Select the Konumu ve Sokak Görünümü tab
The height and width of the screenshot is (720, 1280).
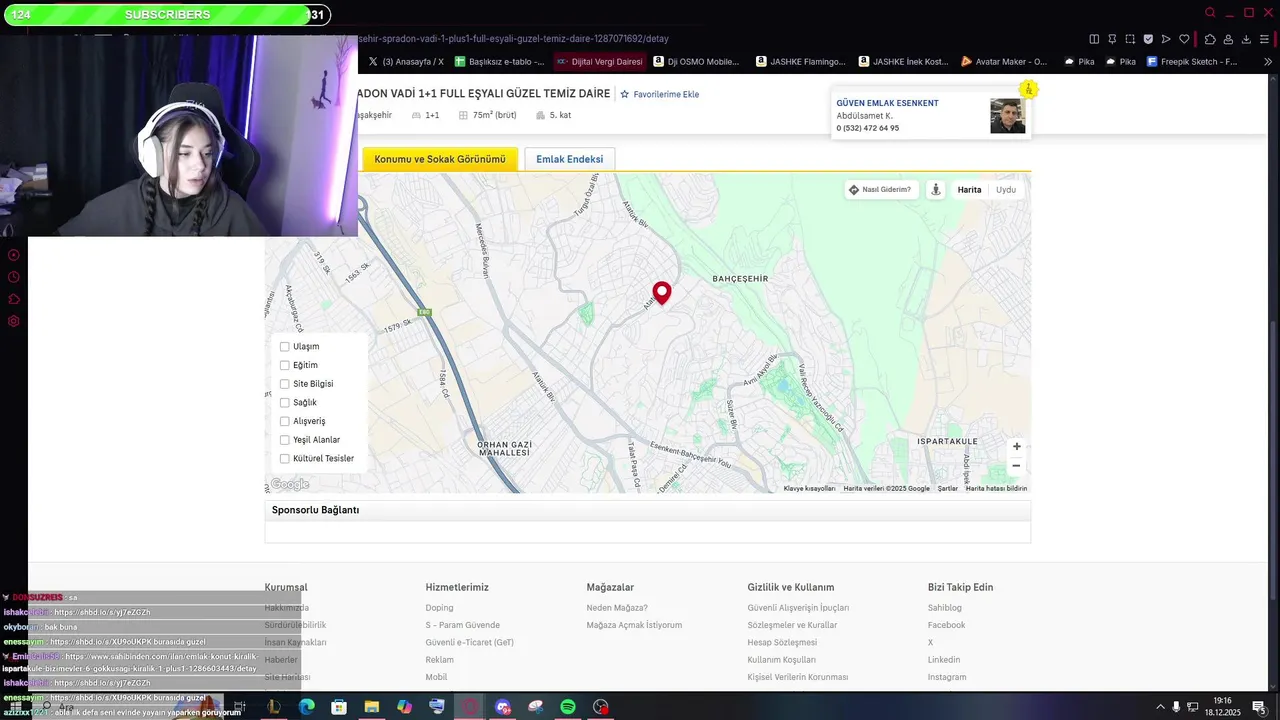pos(440,159)
